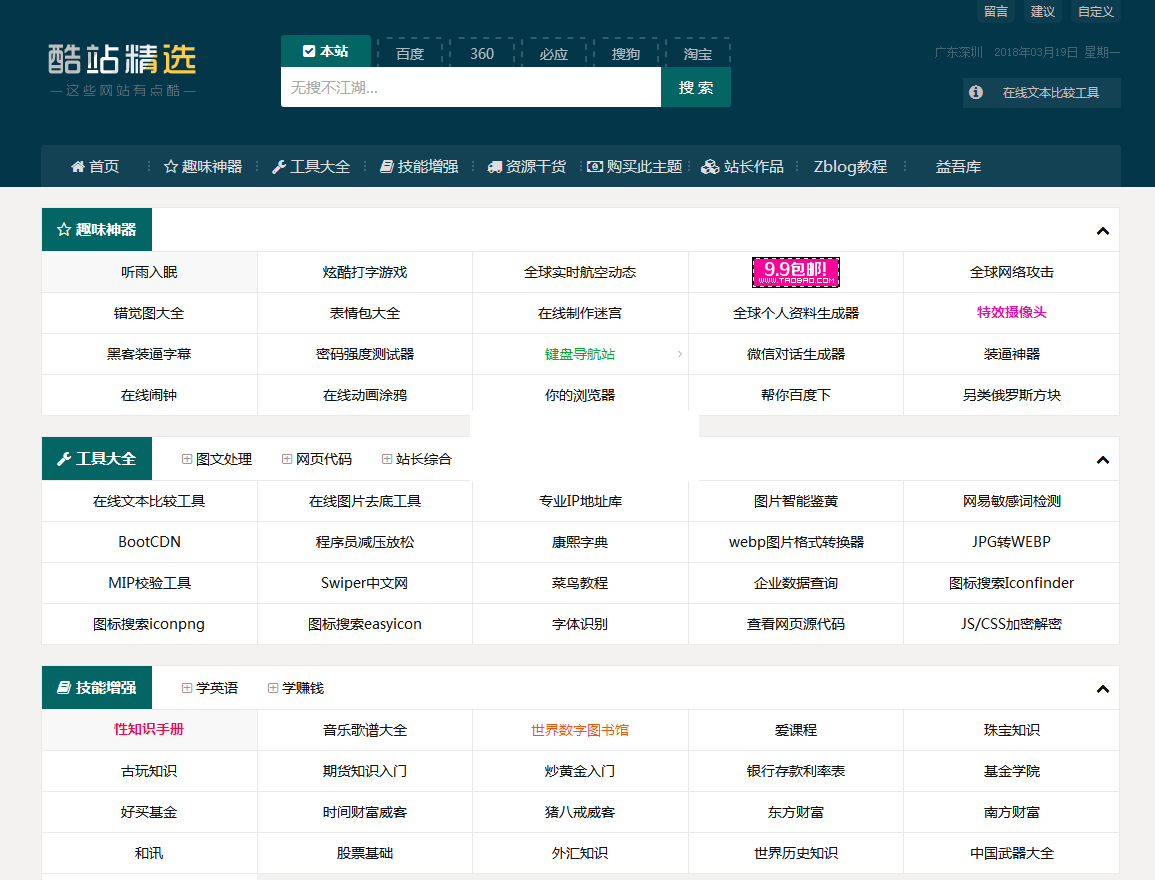
Task: Focus the 无搜不江湖 search input field
Action: [x=470, y=88]
